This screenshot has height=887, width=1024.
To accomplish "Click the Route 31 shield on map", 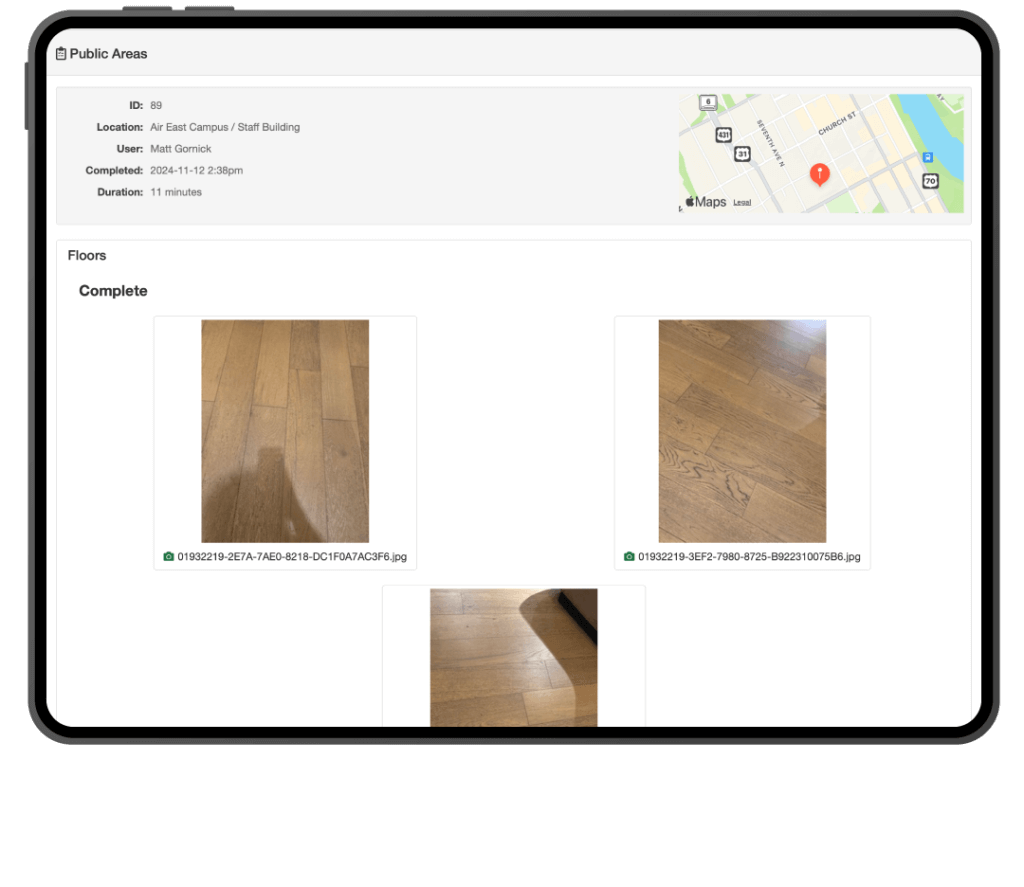I will [x=742, y=154].
